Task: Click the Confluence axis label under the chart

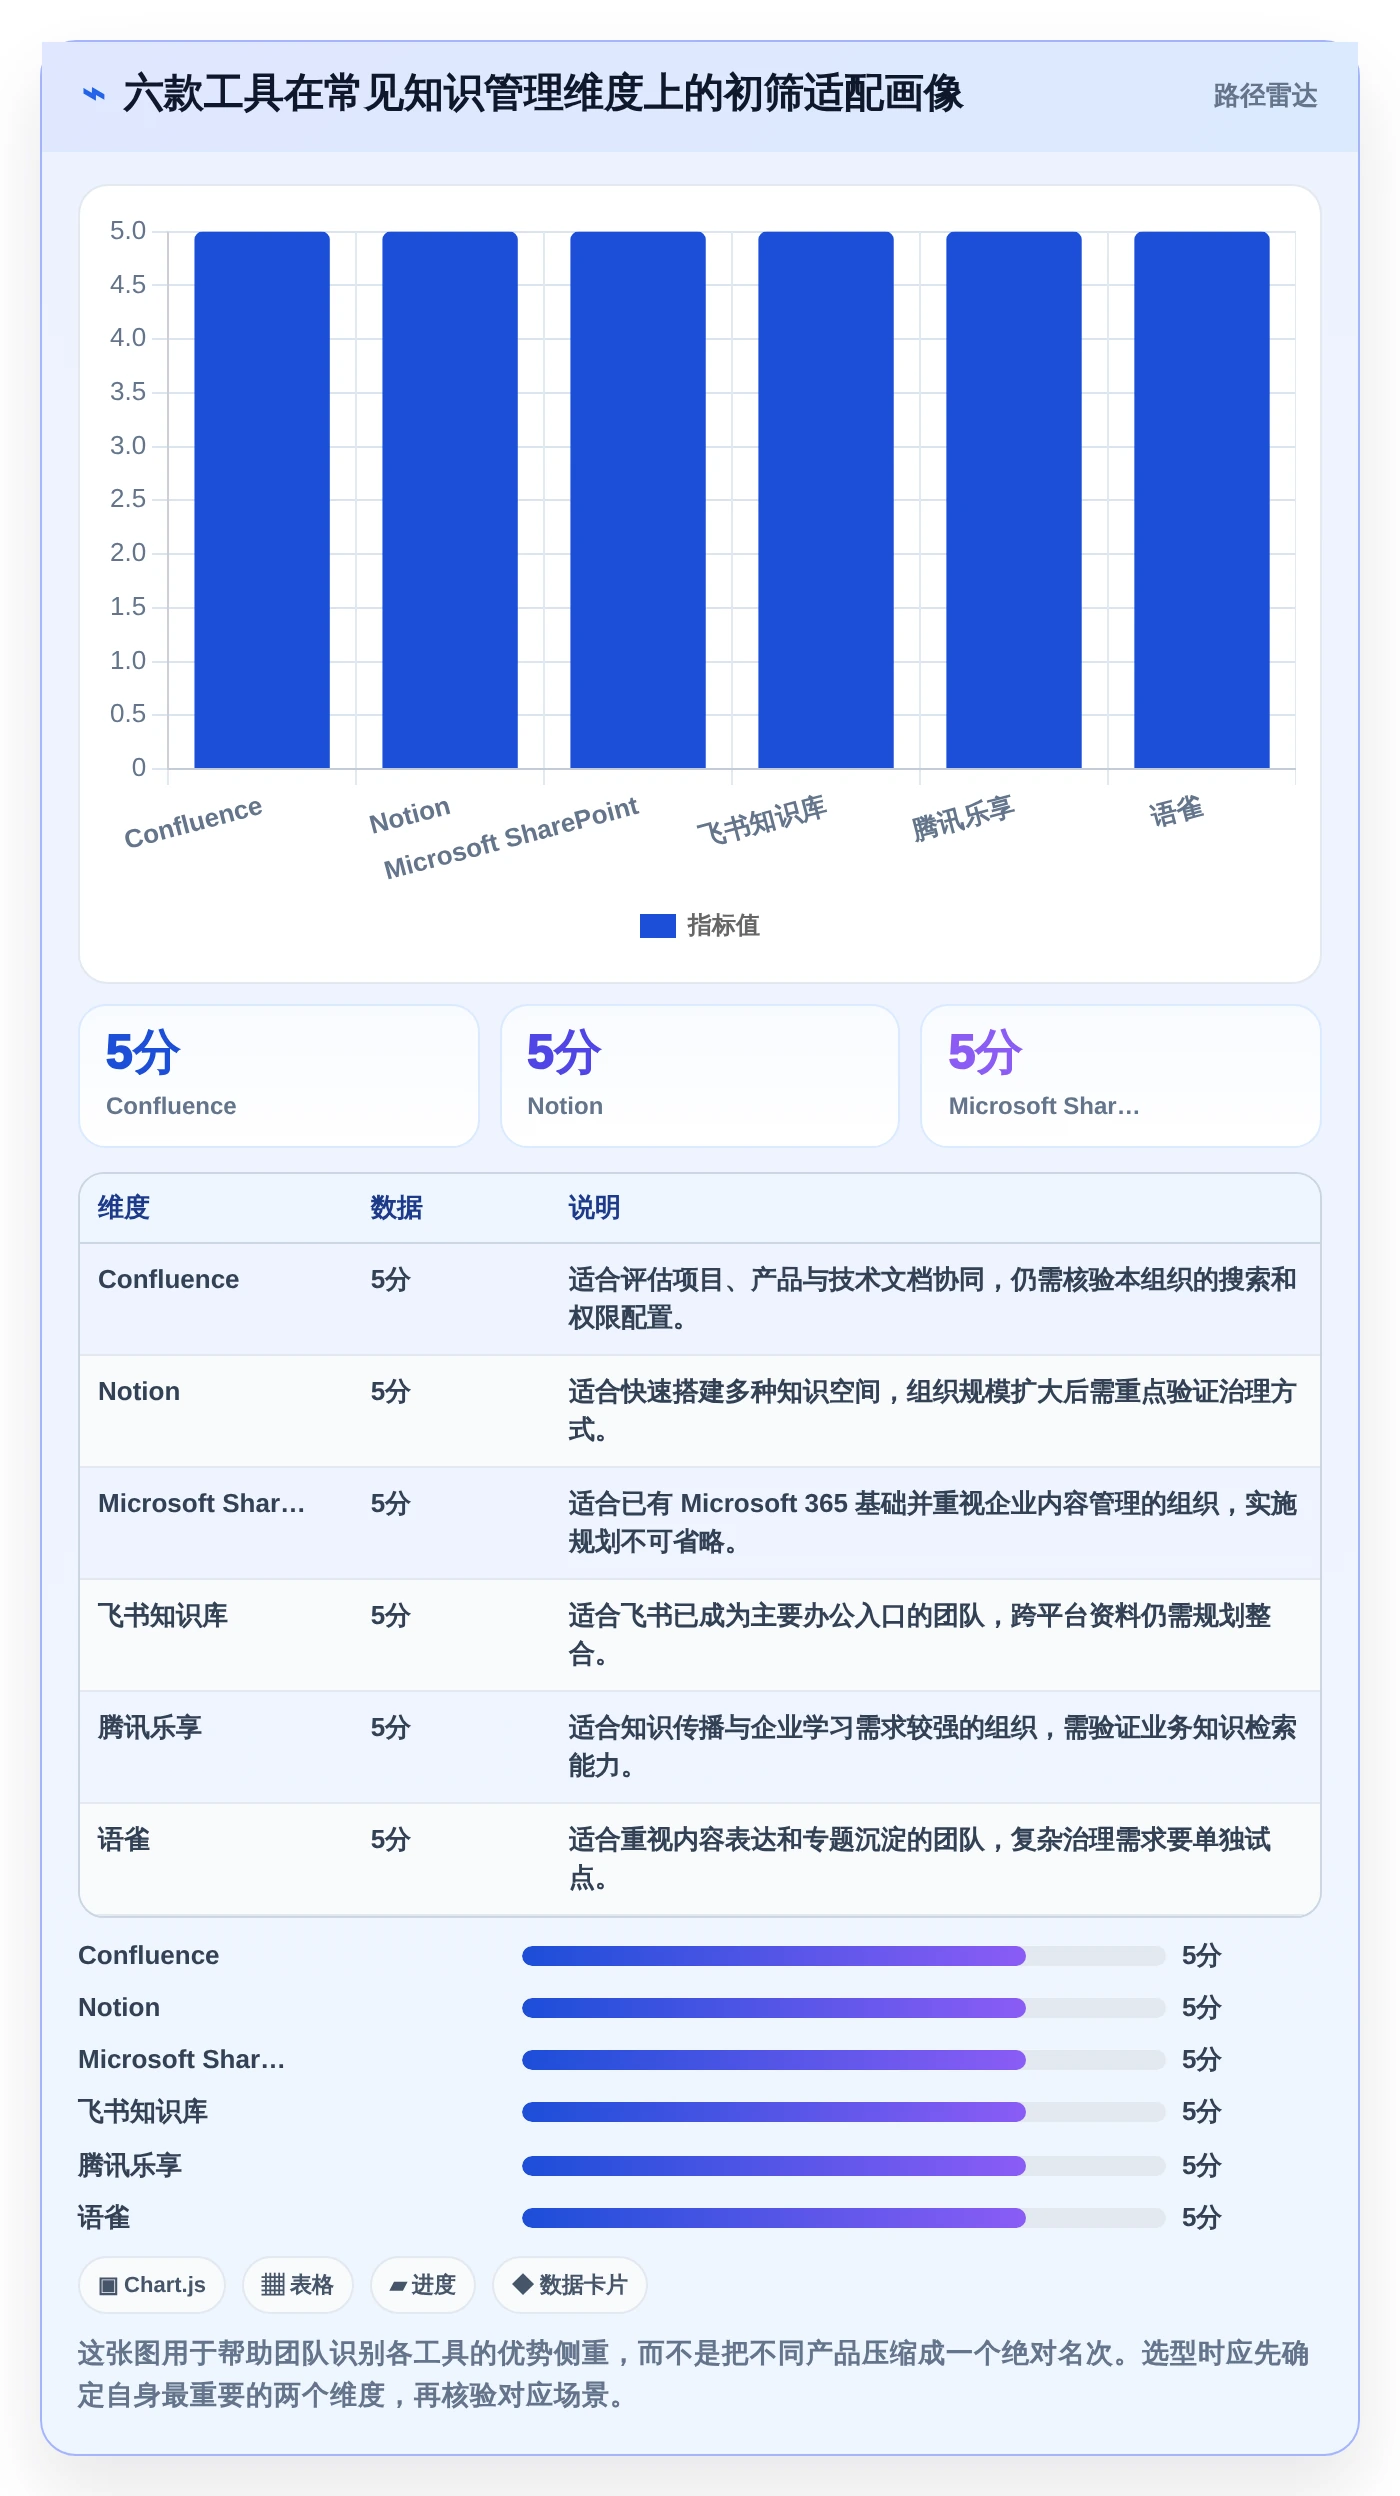Action: (x=193, y=822)
